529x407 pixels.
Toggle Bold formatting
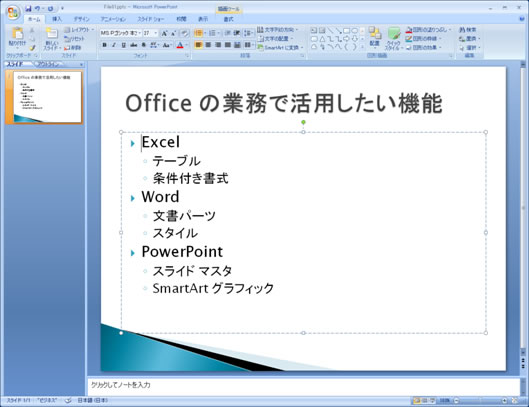pyautogui.click(x=105, y=45)
